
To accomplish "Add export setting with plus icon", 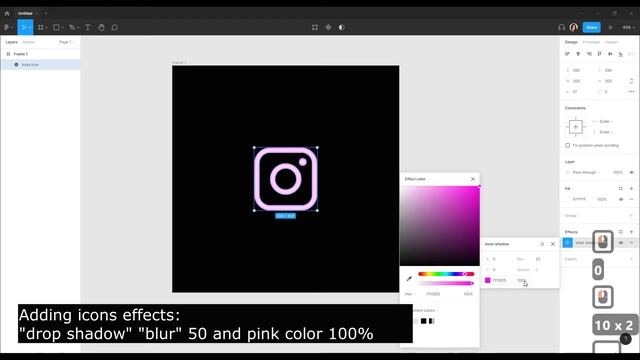I will (x=631, y=259).
